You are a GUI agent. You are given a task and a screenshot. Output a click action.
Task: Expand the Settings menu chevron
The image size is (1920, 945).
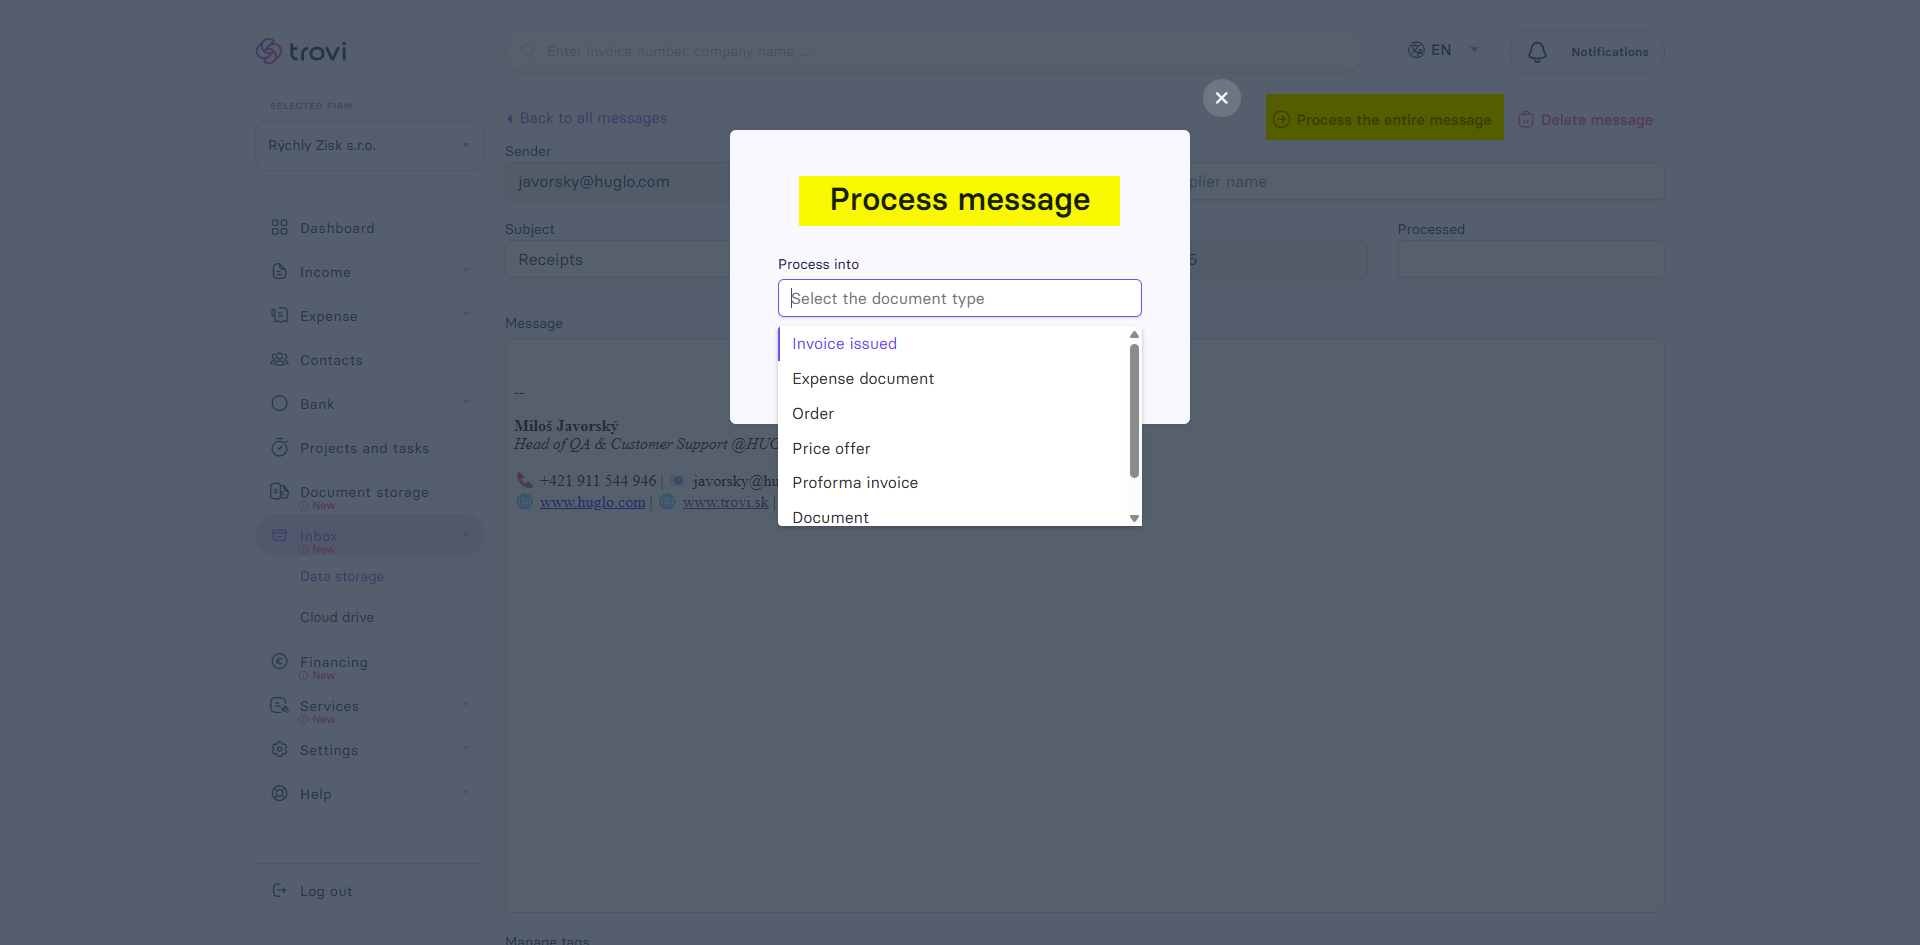(x=466, y=748)
